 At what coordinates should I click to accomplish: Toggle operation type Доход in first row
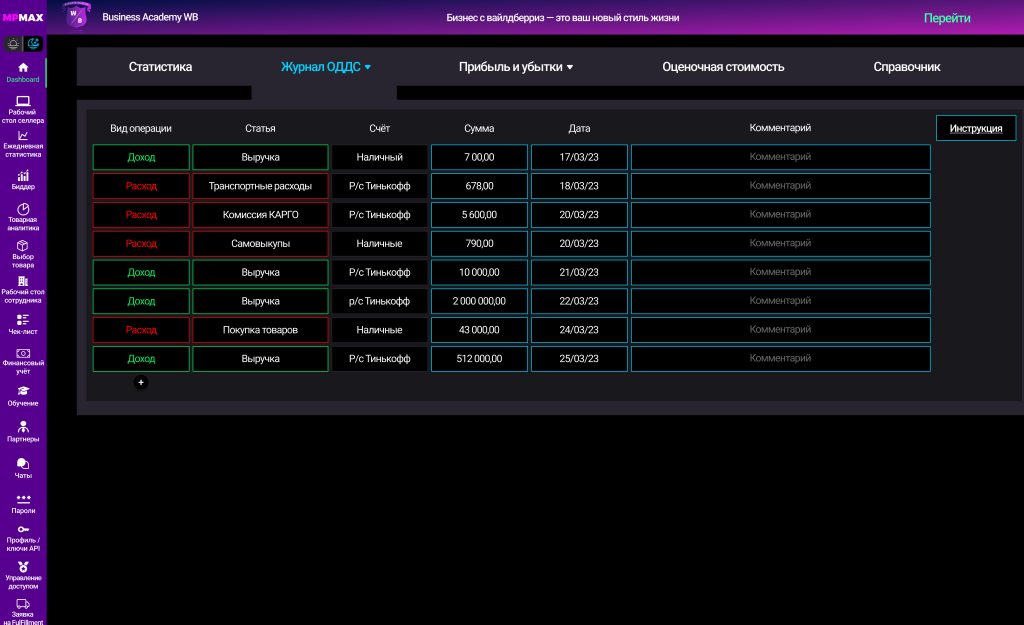click(141, 157)
